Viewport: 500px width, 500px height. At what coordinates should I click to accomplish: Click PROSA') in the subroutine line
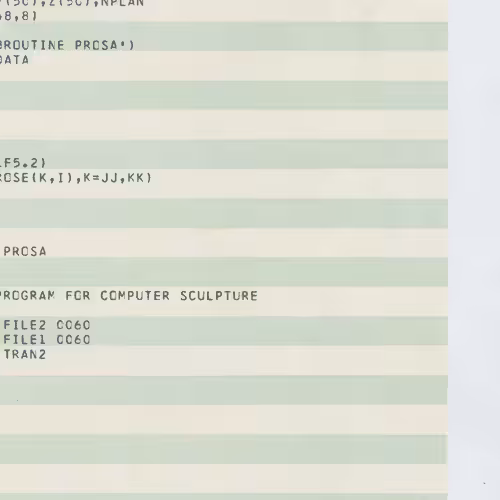[x=105, y=45]
